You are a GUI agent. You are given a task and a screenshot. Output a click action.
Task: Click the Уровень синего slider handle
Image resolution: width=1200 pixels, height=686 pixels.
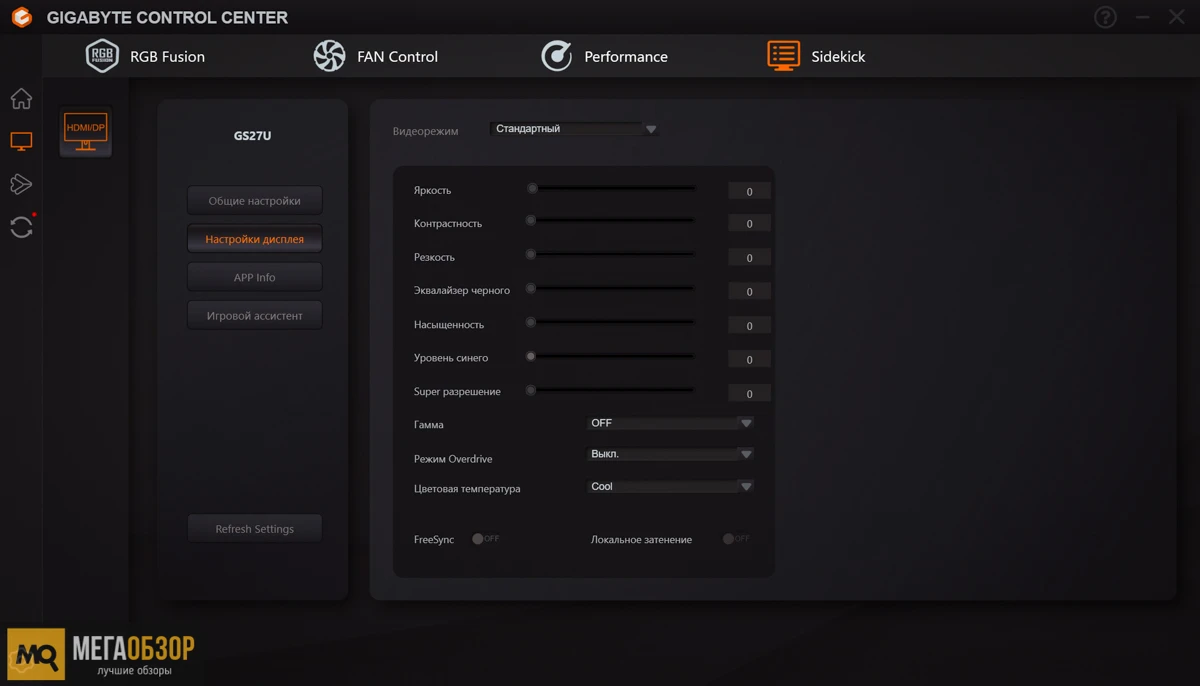pyautogui.click(x=531, y=356)
